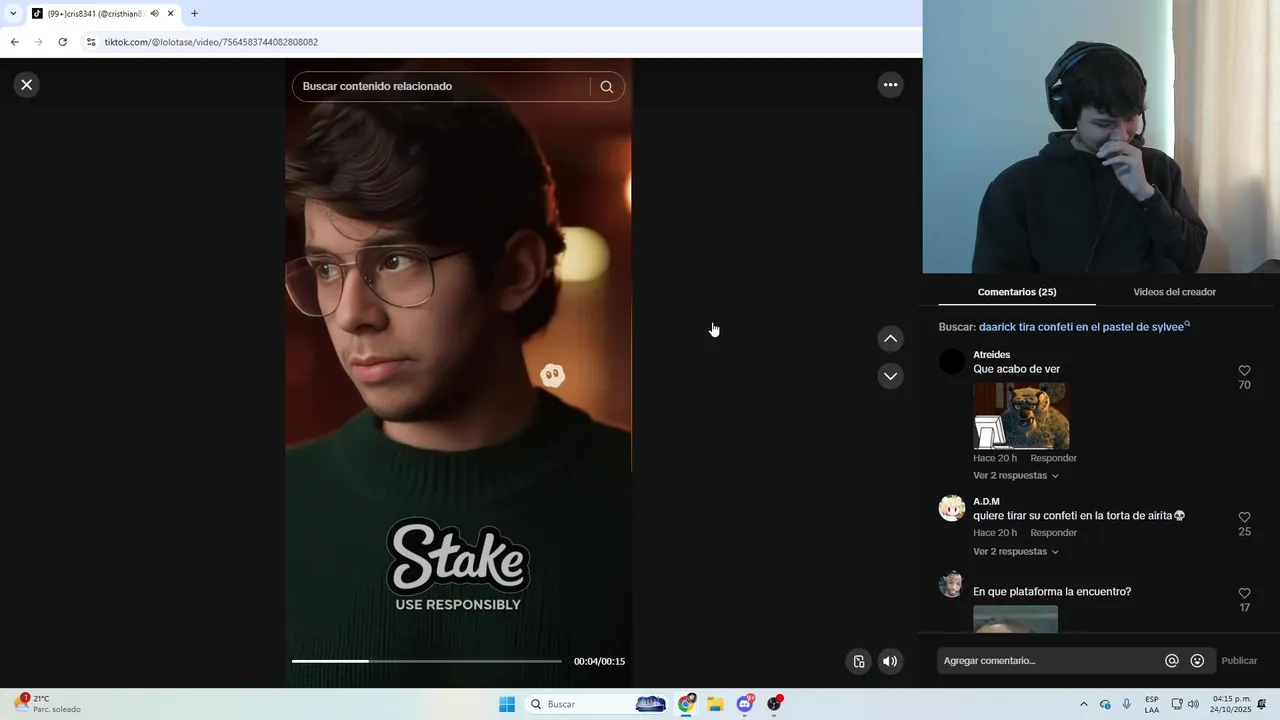Open the A.D.M profile avatar
Image resolution: width=1280 pixels, height=720 pixels.
[952, 508]
